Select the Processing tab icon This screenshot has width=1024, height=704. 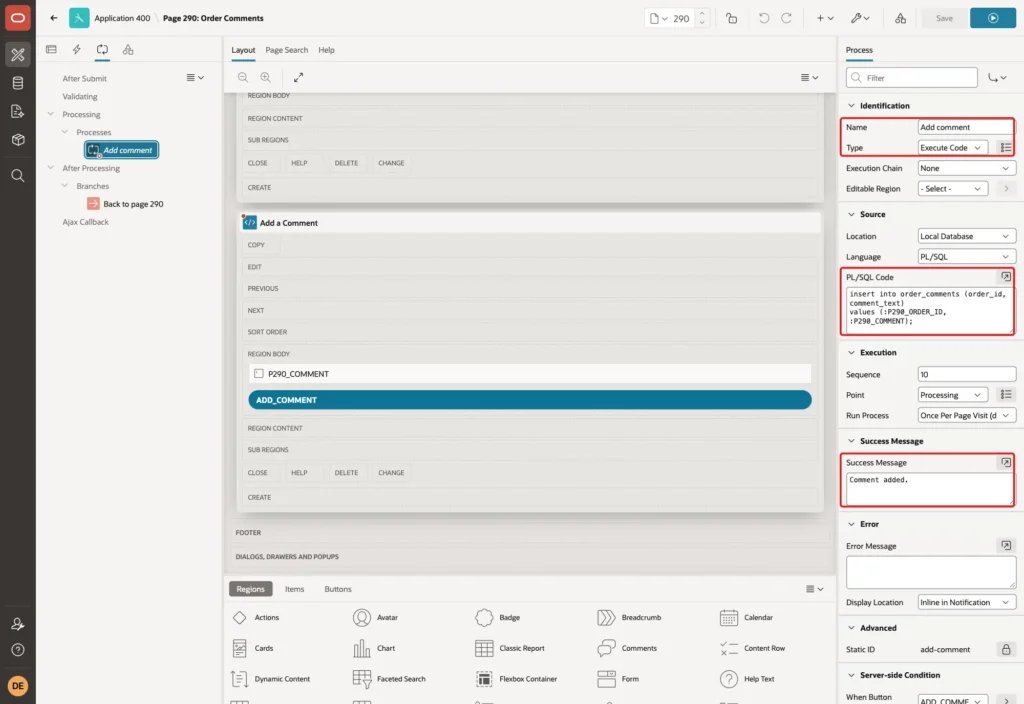coord(102,50)
